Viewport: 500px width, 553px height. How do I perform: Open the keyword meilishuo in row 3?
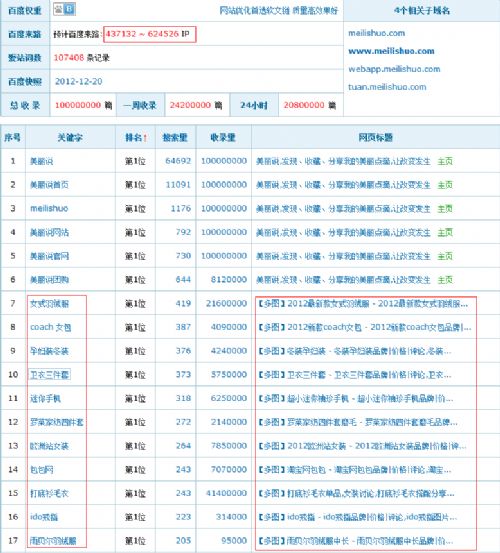(x=49, y=208)
